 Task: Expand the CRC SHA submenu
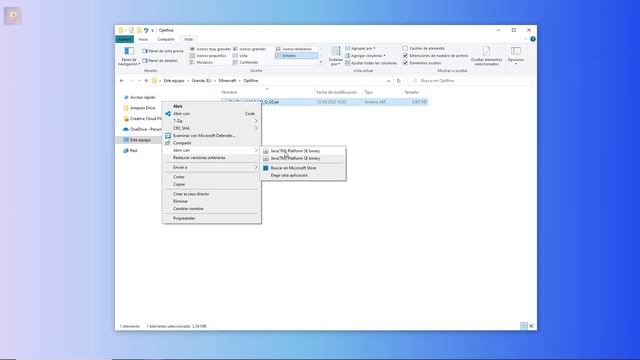click(x=211, y=128)
